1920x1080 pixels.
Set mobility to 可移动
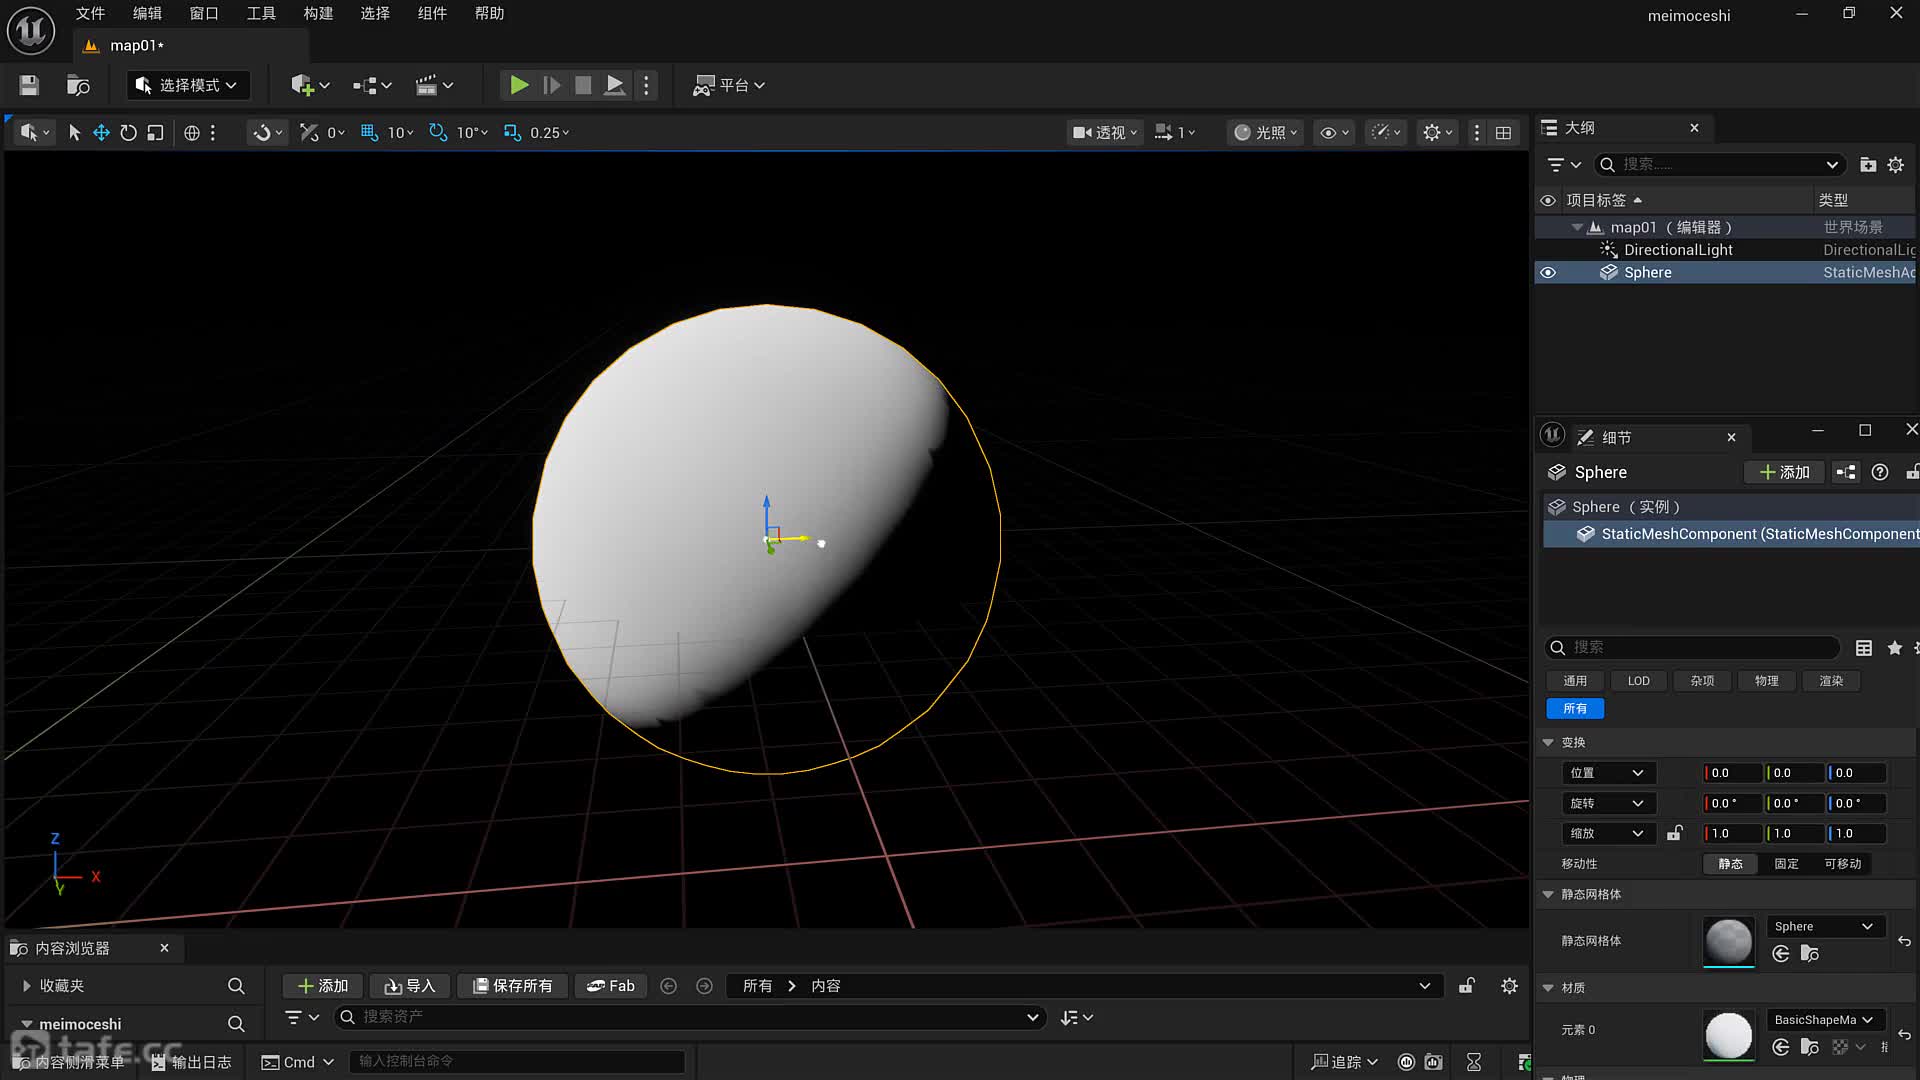(1842, 863)
